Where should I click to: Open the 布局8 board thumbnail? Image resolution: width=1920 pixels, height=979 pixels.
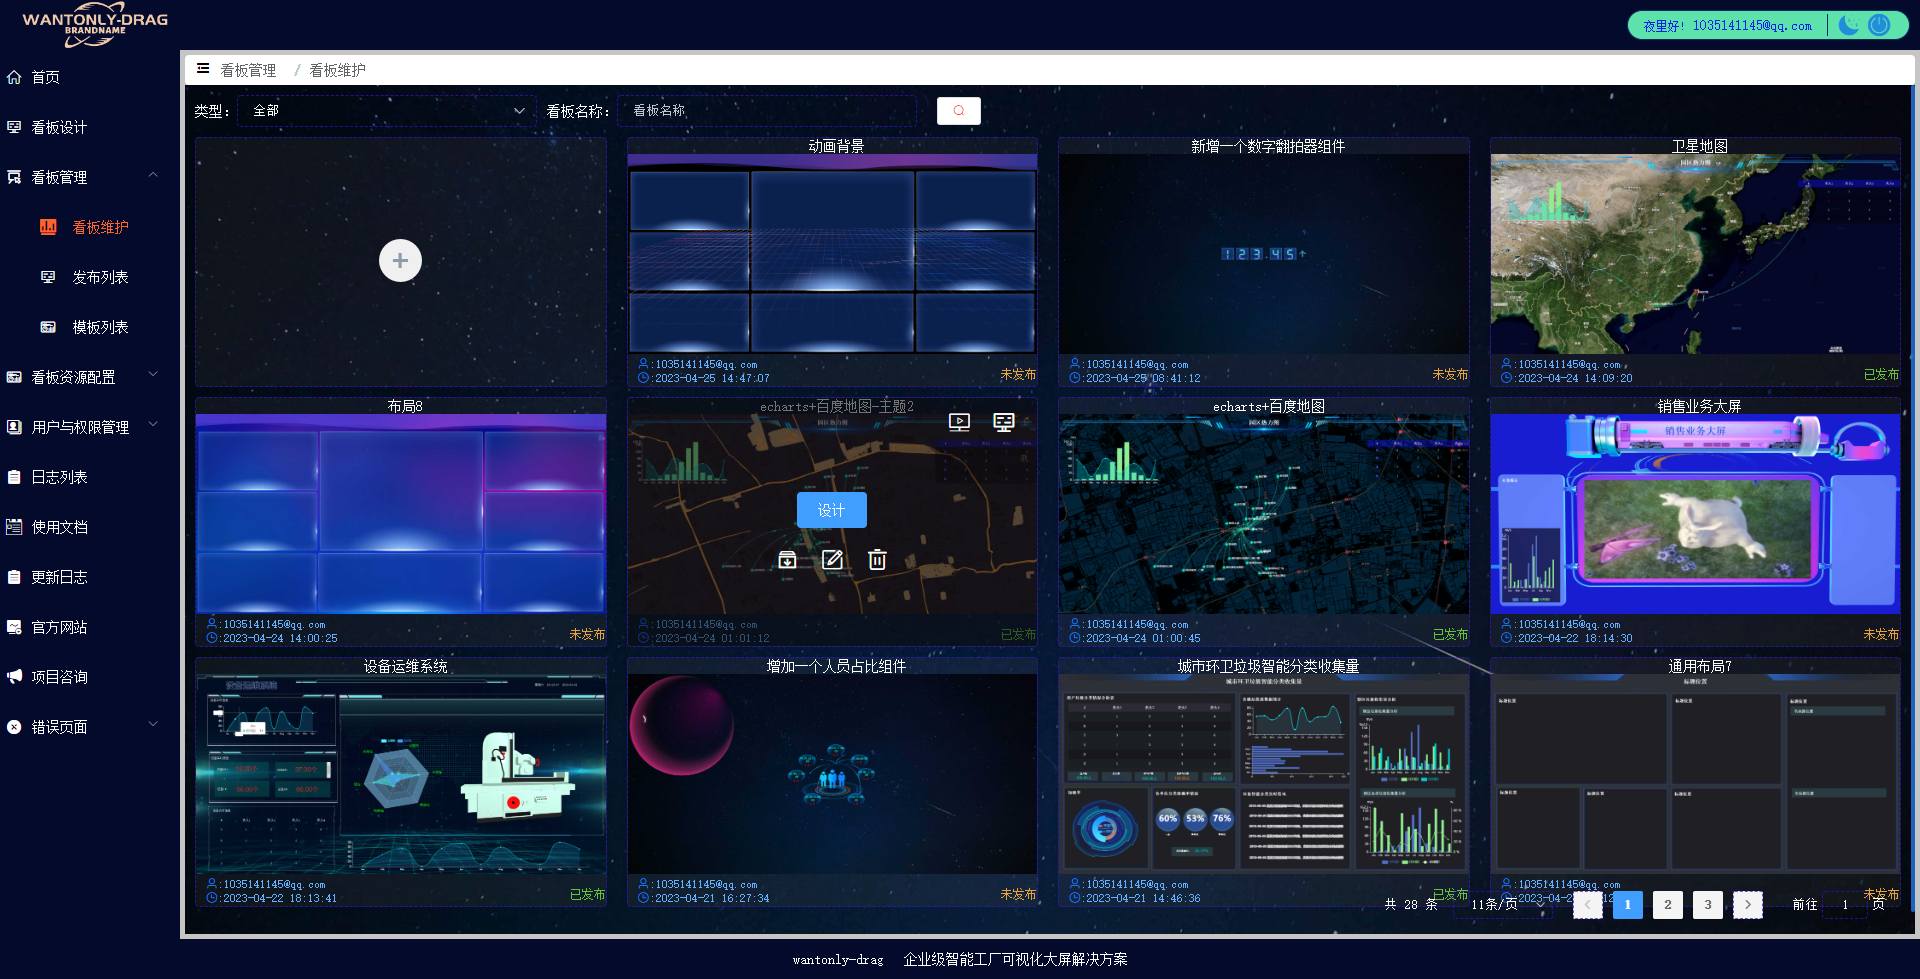401,514
